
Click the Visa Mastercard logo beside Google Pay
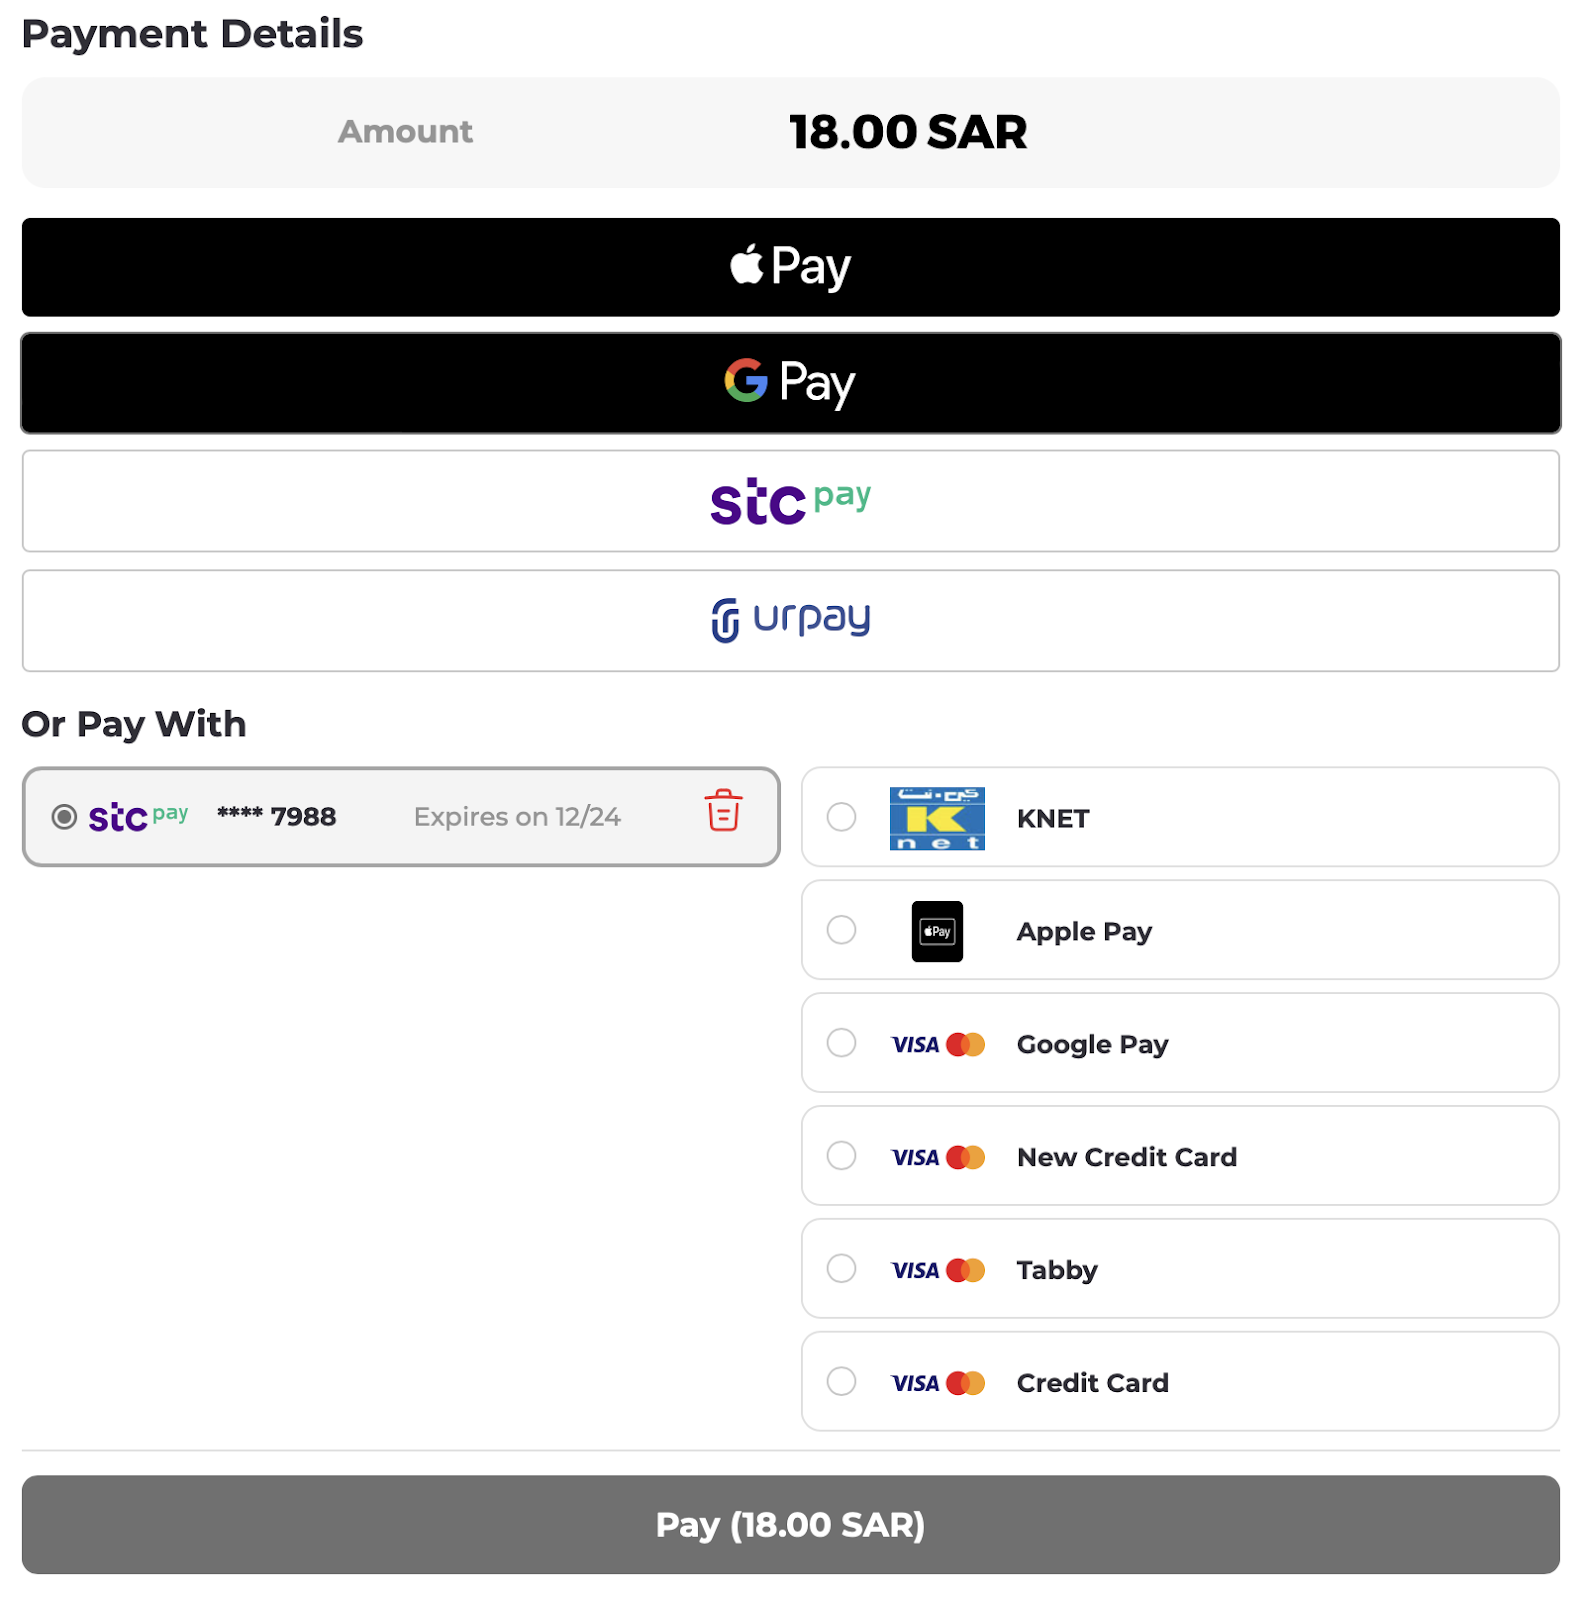937,1044
